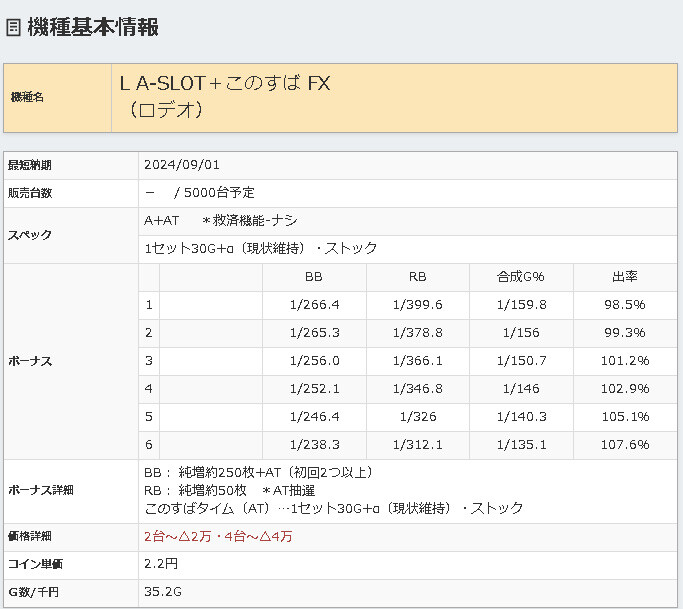Click payout rate 99.3%
This screenshot has height=609, width=683.
click(x=625, y=333)
